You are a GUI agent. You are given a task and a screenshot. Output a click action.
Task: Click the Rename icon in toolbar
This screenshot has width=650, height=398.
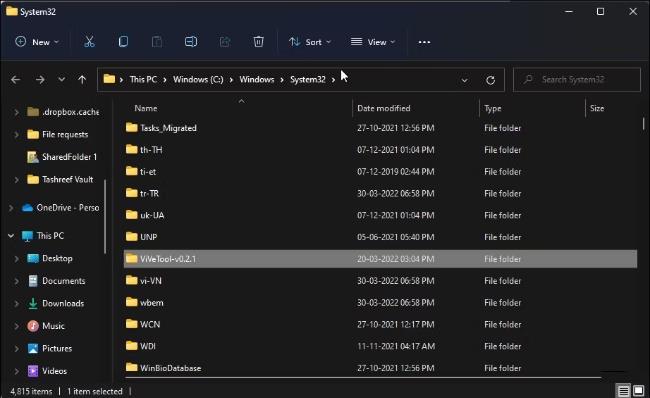[191, 41]
